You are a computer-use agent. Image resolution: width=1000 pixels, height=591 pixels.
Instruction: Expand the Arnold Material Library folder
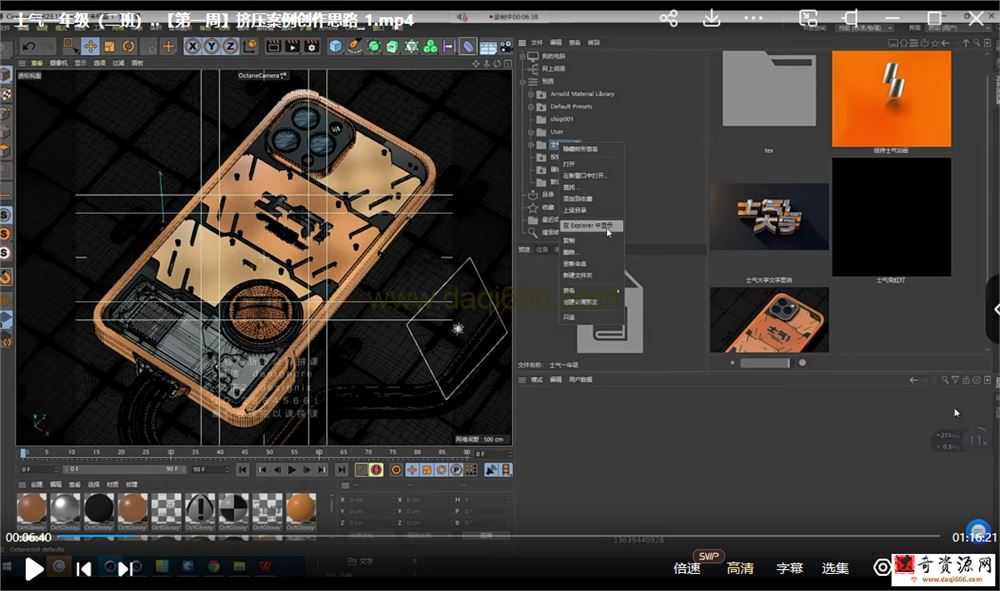click(x=531, y=94)
